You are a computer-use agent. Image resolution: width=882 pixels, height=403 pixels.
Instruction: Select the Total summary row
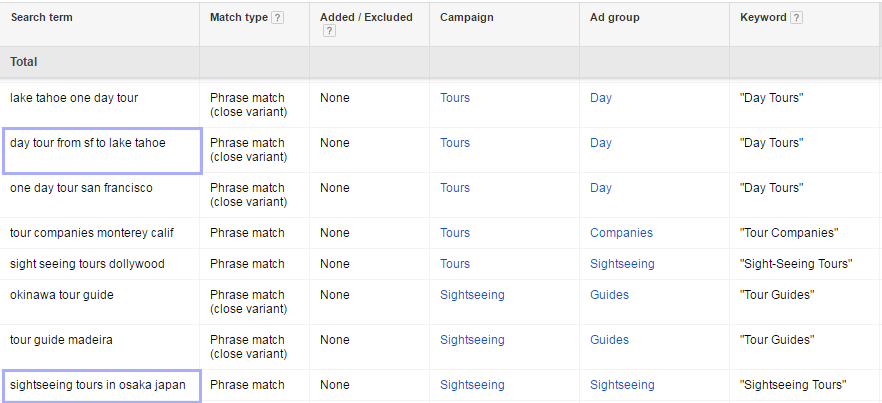click(x=441, y=62)
